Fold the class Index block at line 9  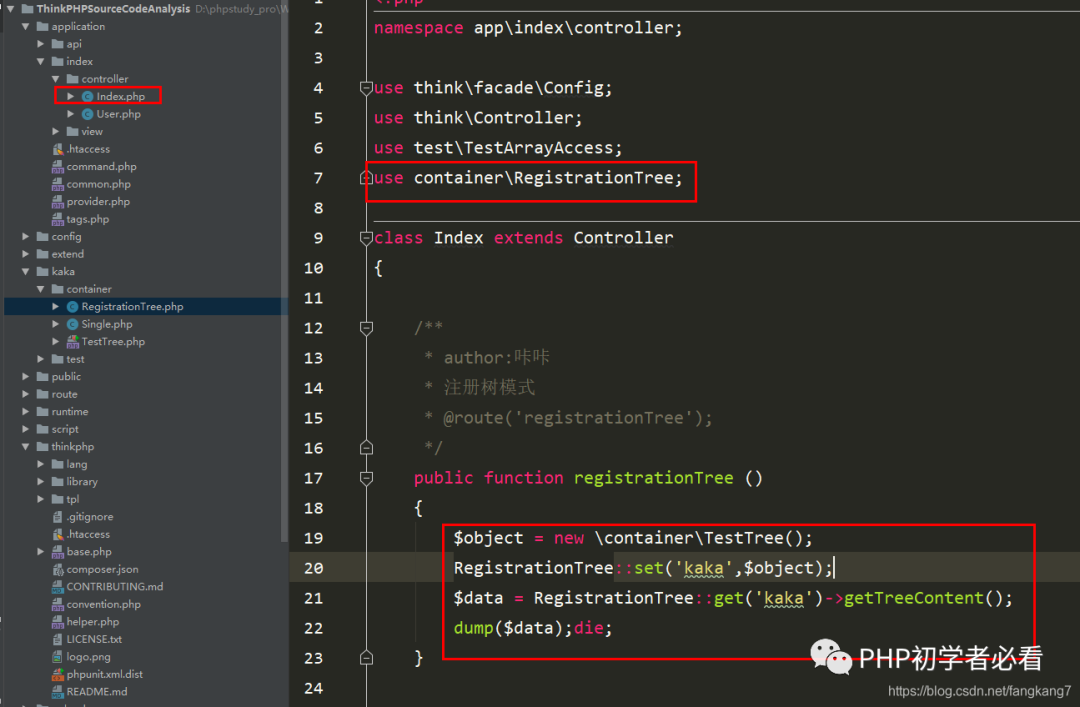366,238
